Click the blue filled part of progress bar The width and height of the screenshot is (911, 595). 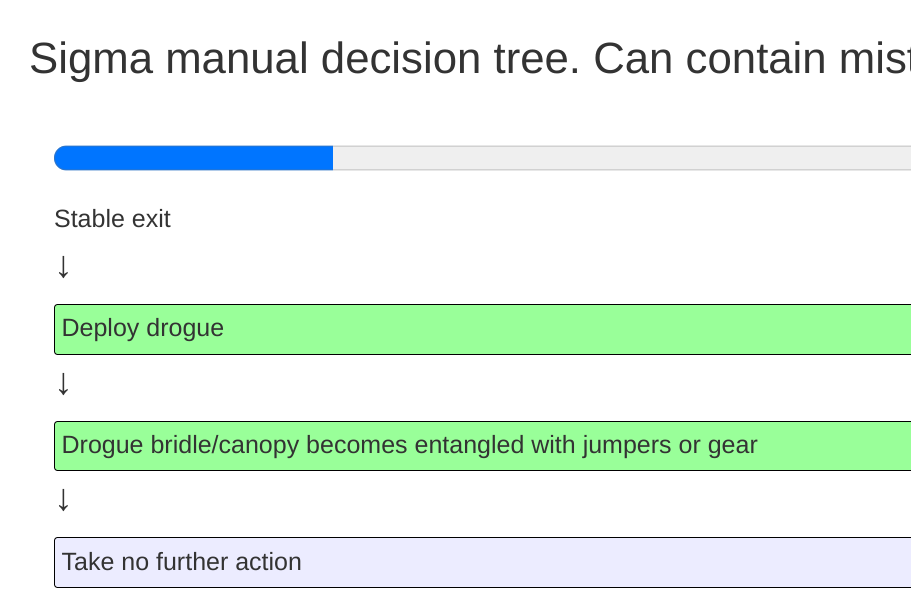tap(193, 158)
